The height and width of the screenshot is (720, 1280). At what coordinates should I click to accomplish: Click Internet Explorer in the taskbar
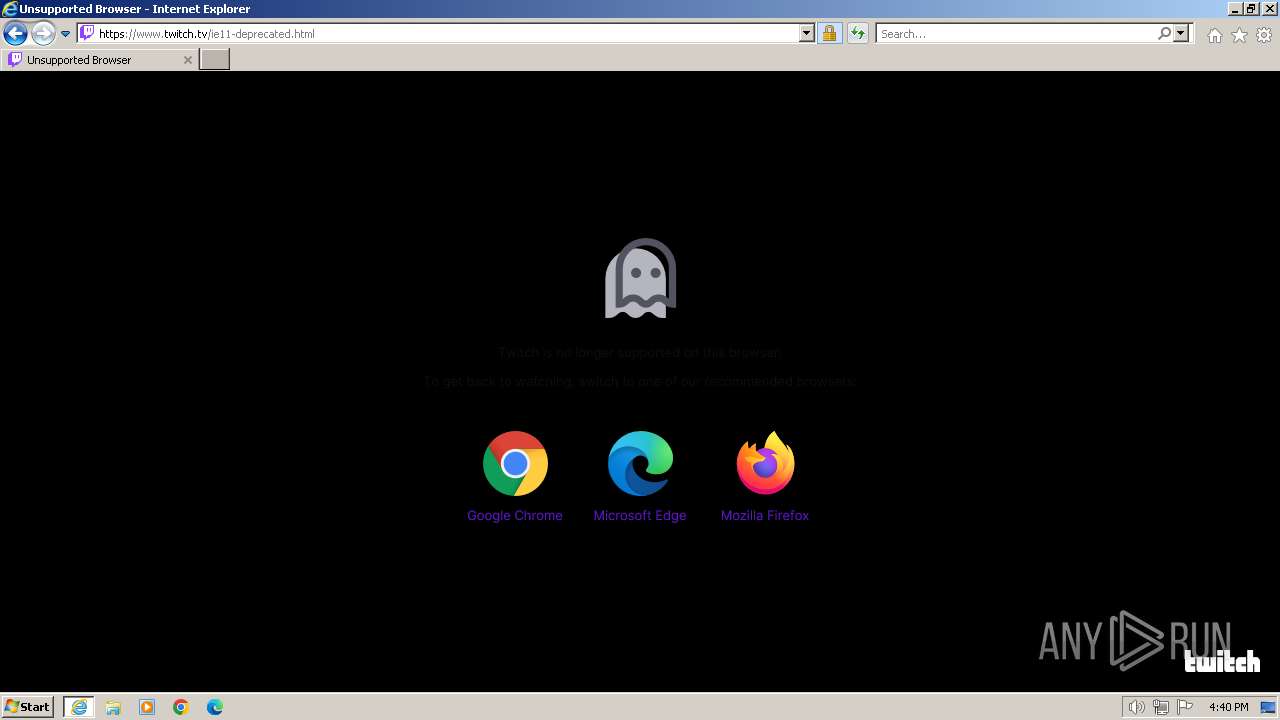(x=79, y=707)
